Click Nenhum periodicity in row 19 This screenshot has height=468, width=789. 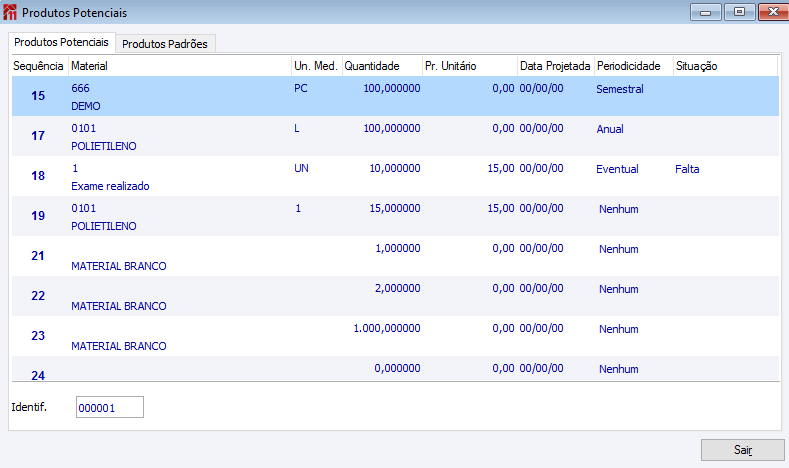pyautogui.click(x=618, y=209)
